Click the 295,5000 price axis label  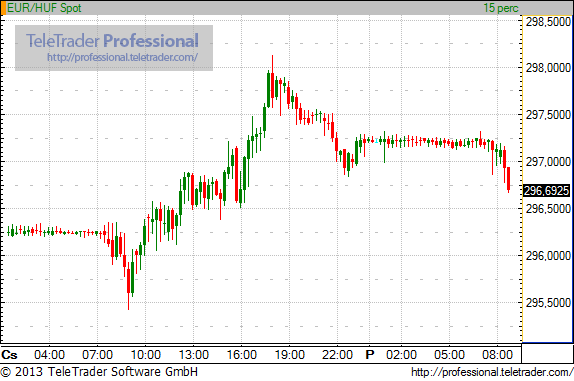click(x=548, y=303)
